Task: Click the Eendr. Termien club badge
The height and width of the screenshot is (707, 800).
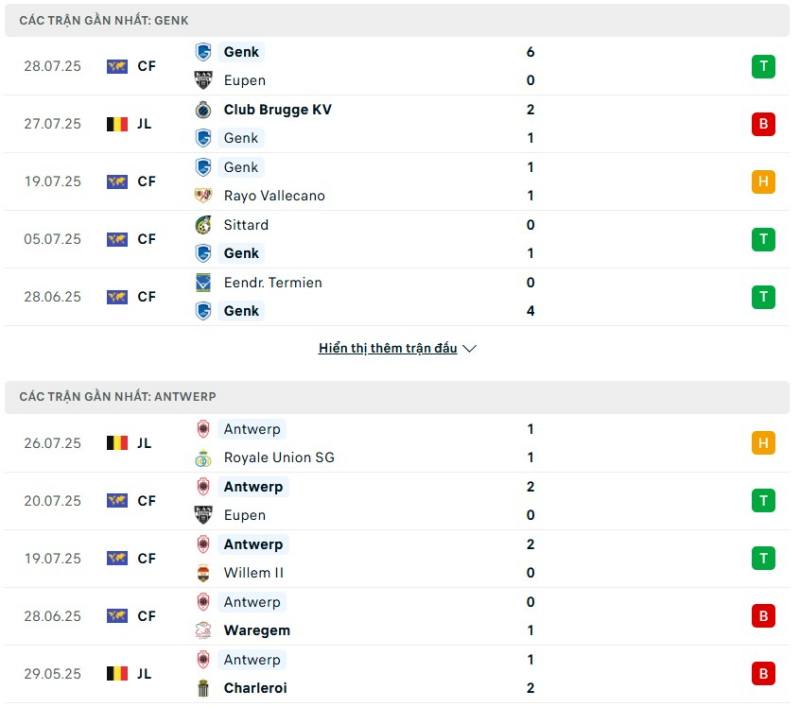Action: 203,283
